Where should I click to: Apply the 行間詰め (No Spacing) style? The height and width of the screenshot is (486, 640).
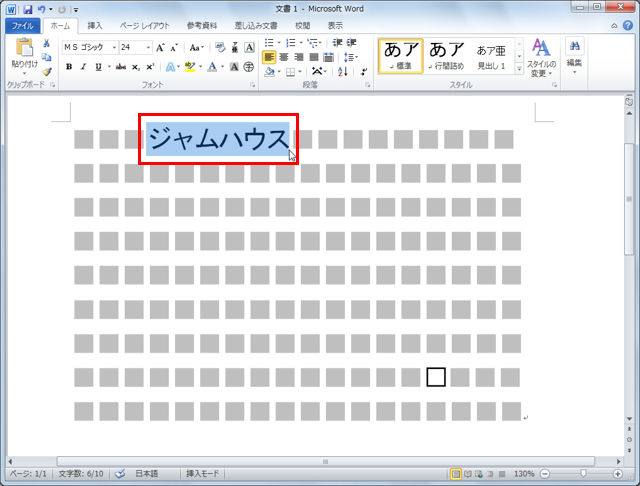tap(447, 56)
